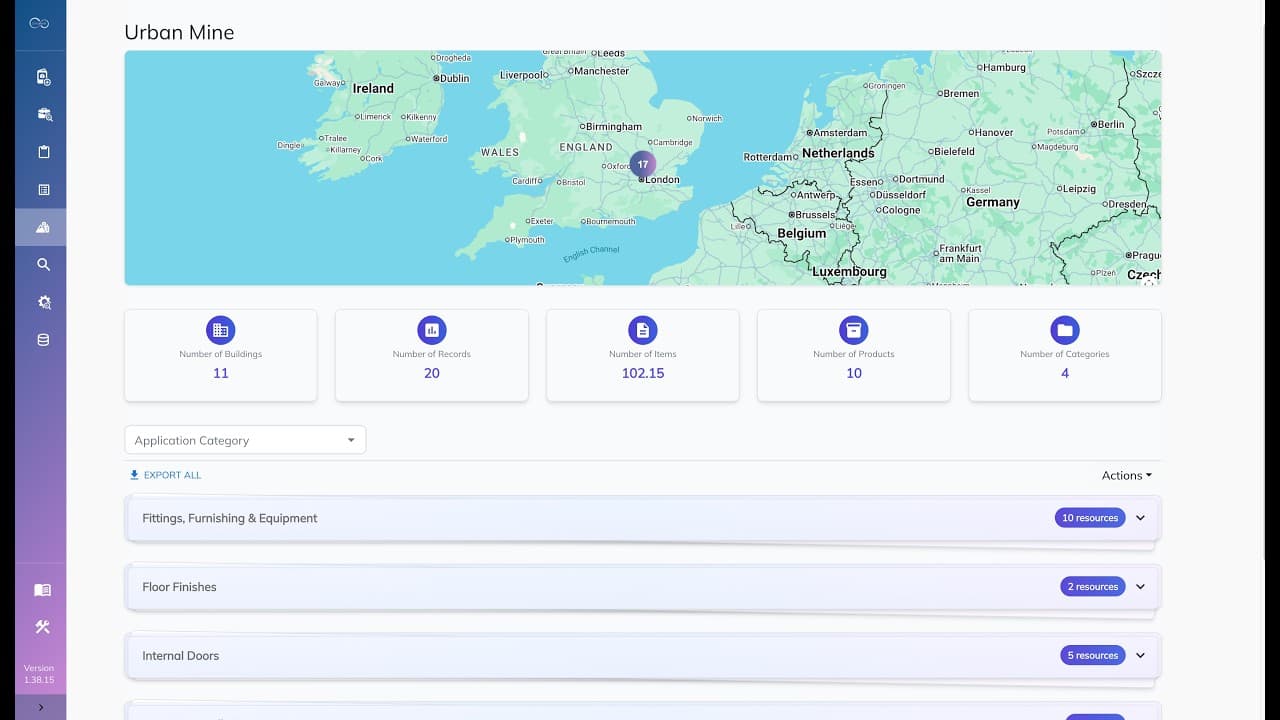Click the 2 resources badge
1280x720 pixels.
(x=1093, y=587)
